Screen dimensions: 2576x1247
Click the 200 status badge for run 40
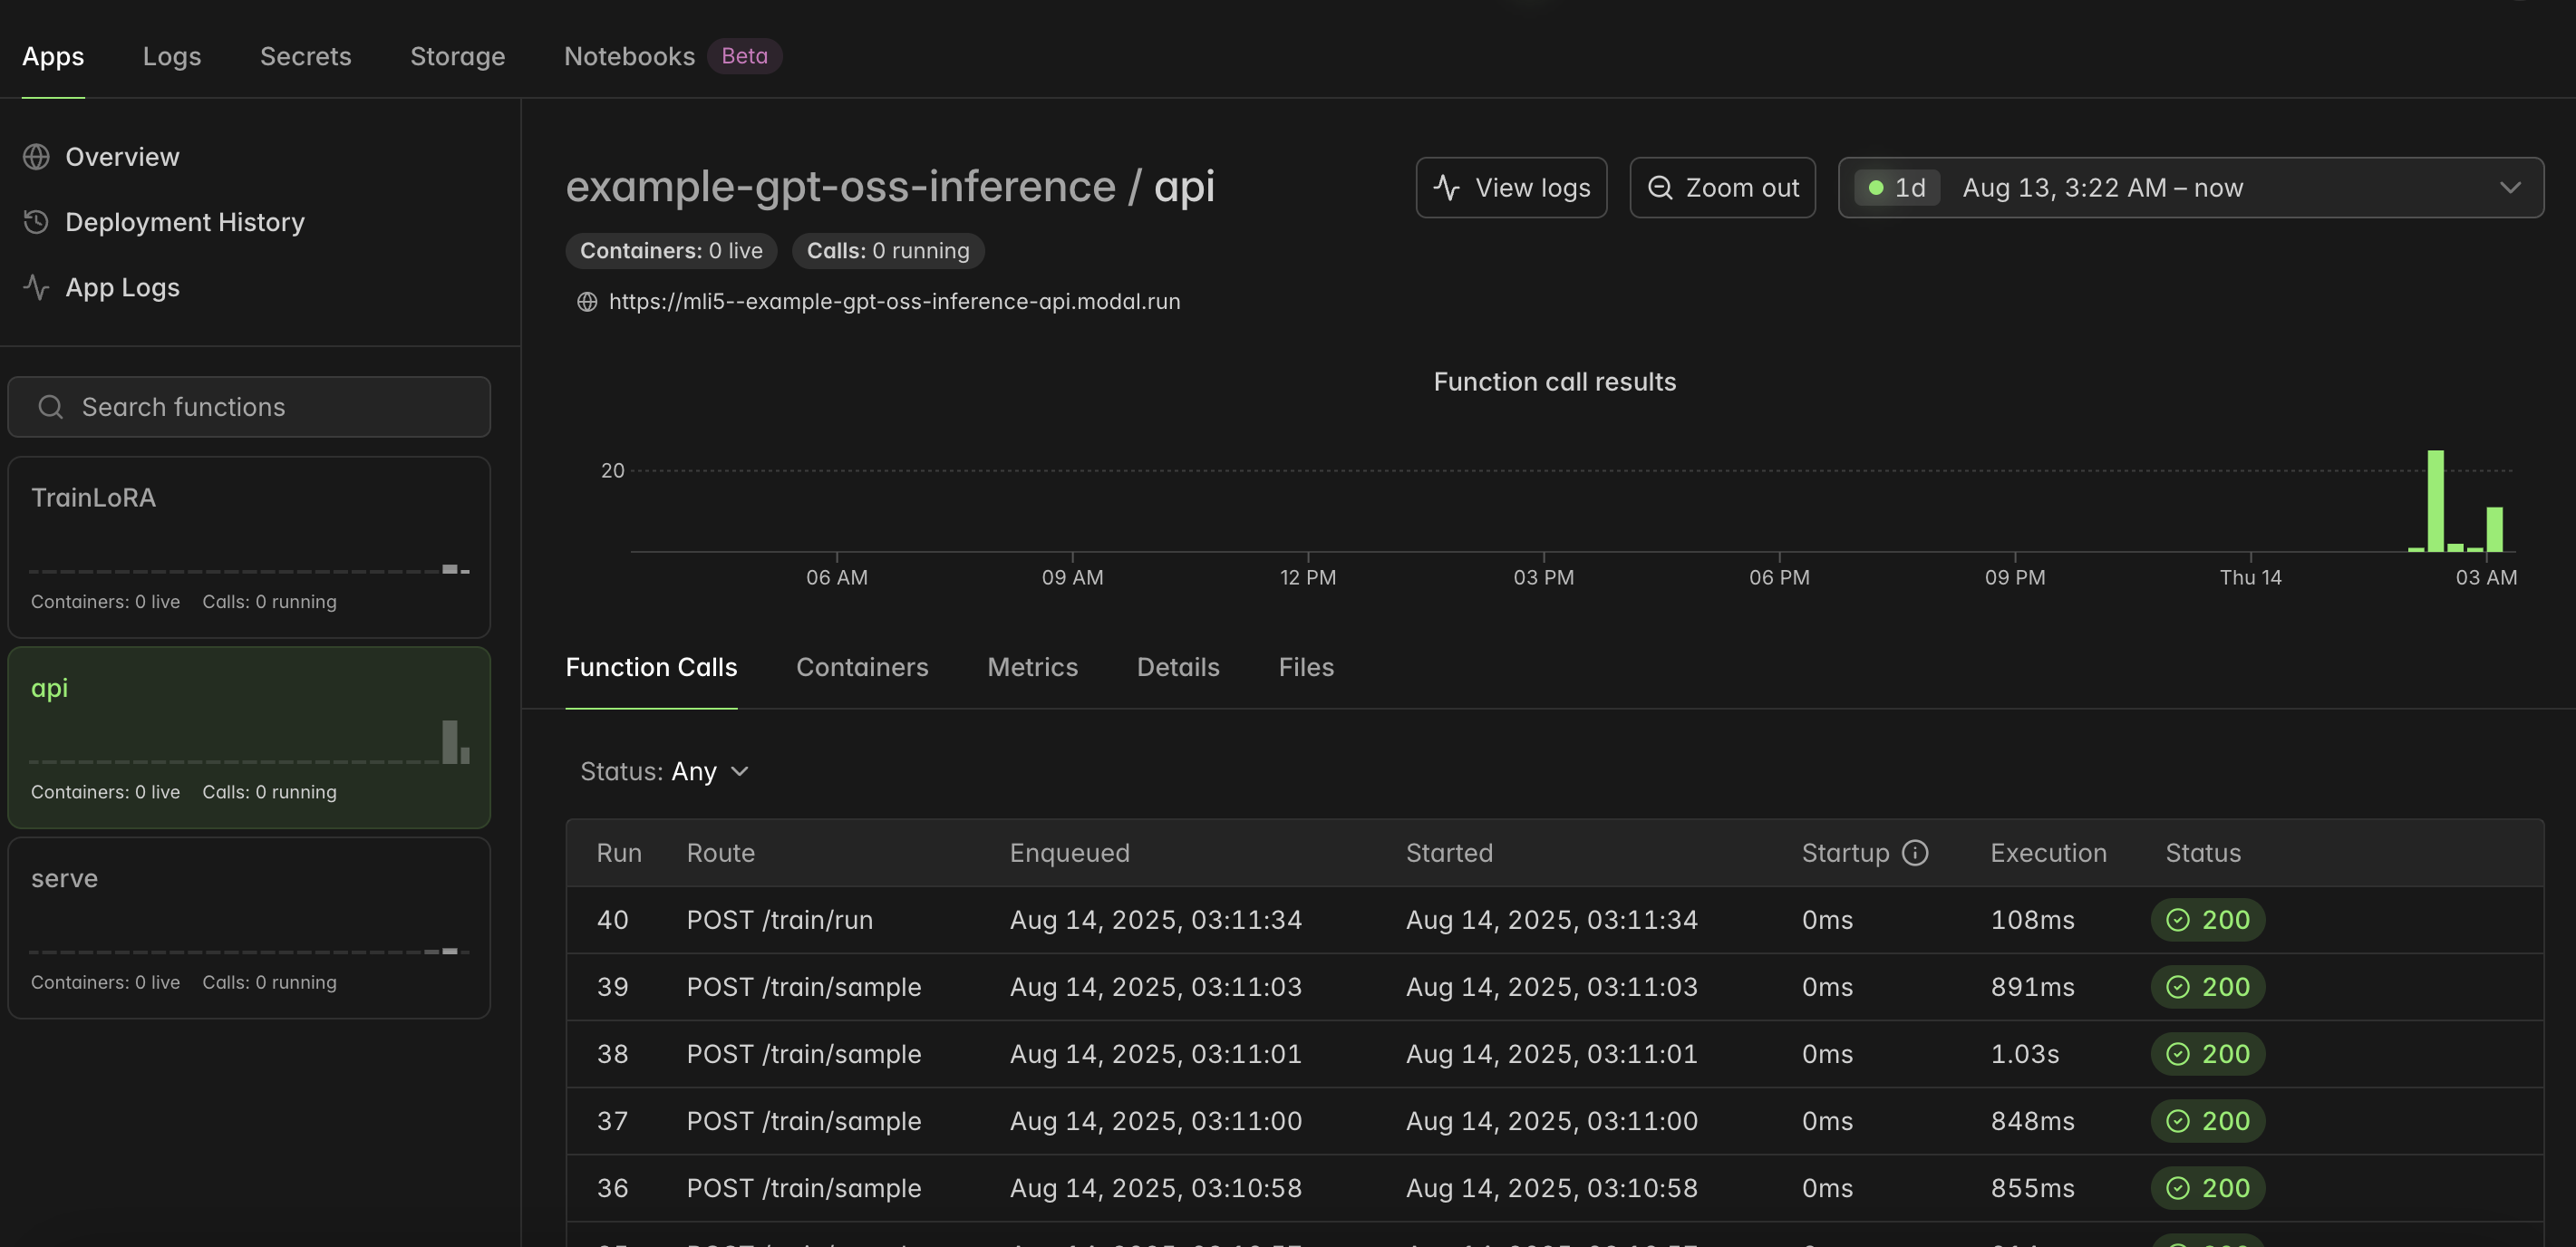tap(2207, 920)
